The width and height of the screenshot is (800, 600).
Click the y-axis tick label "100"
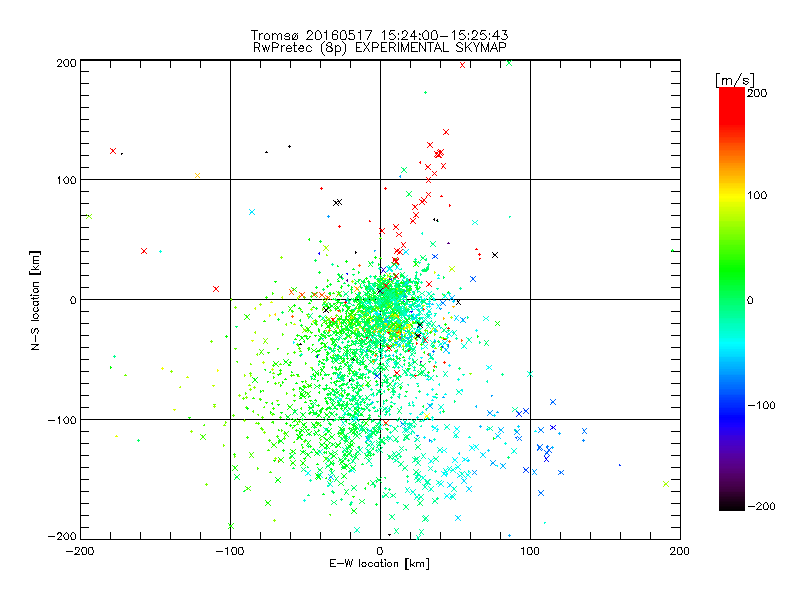pyautogui.click(x=67, y=180)
